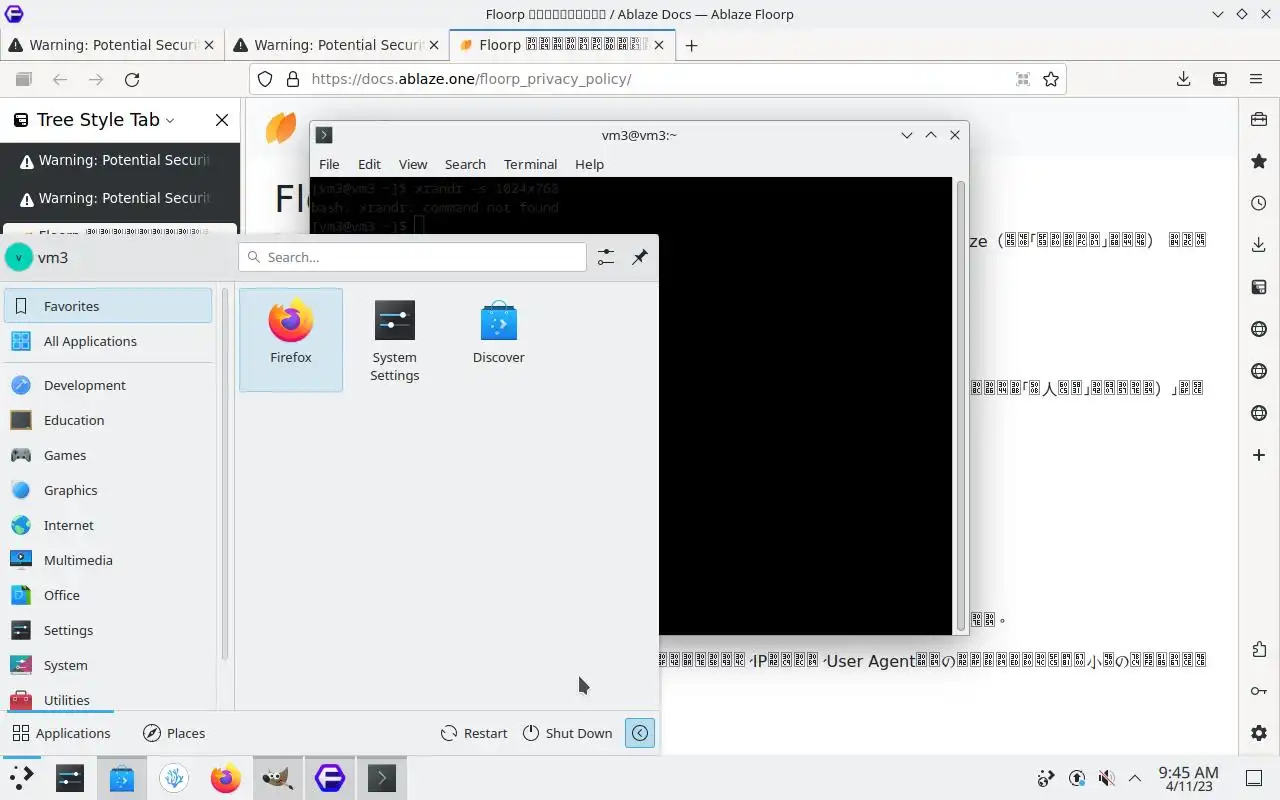Open Development category in launcher

108,385
